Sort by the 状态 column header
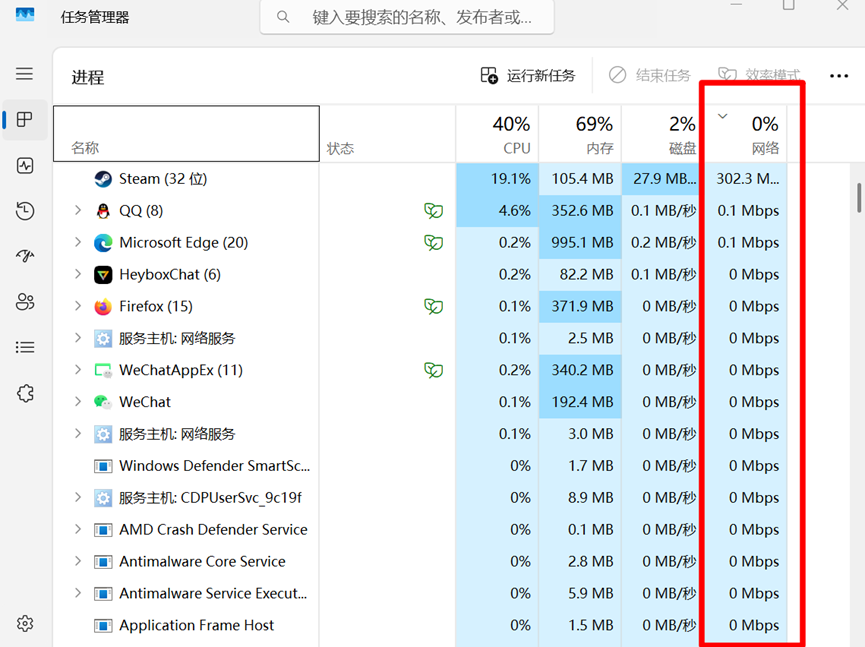Viewport: 865px width, 647px height. 387,134
